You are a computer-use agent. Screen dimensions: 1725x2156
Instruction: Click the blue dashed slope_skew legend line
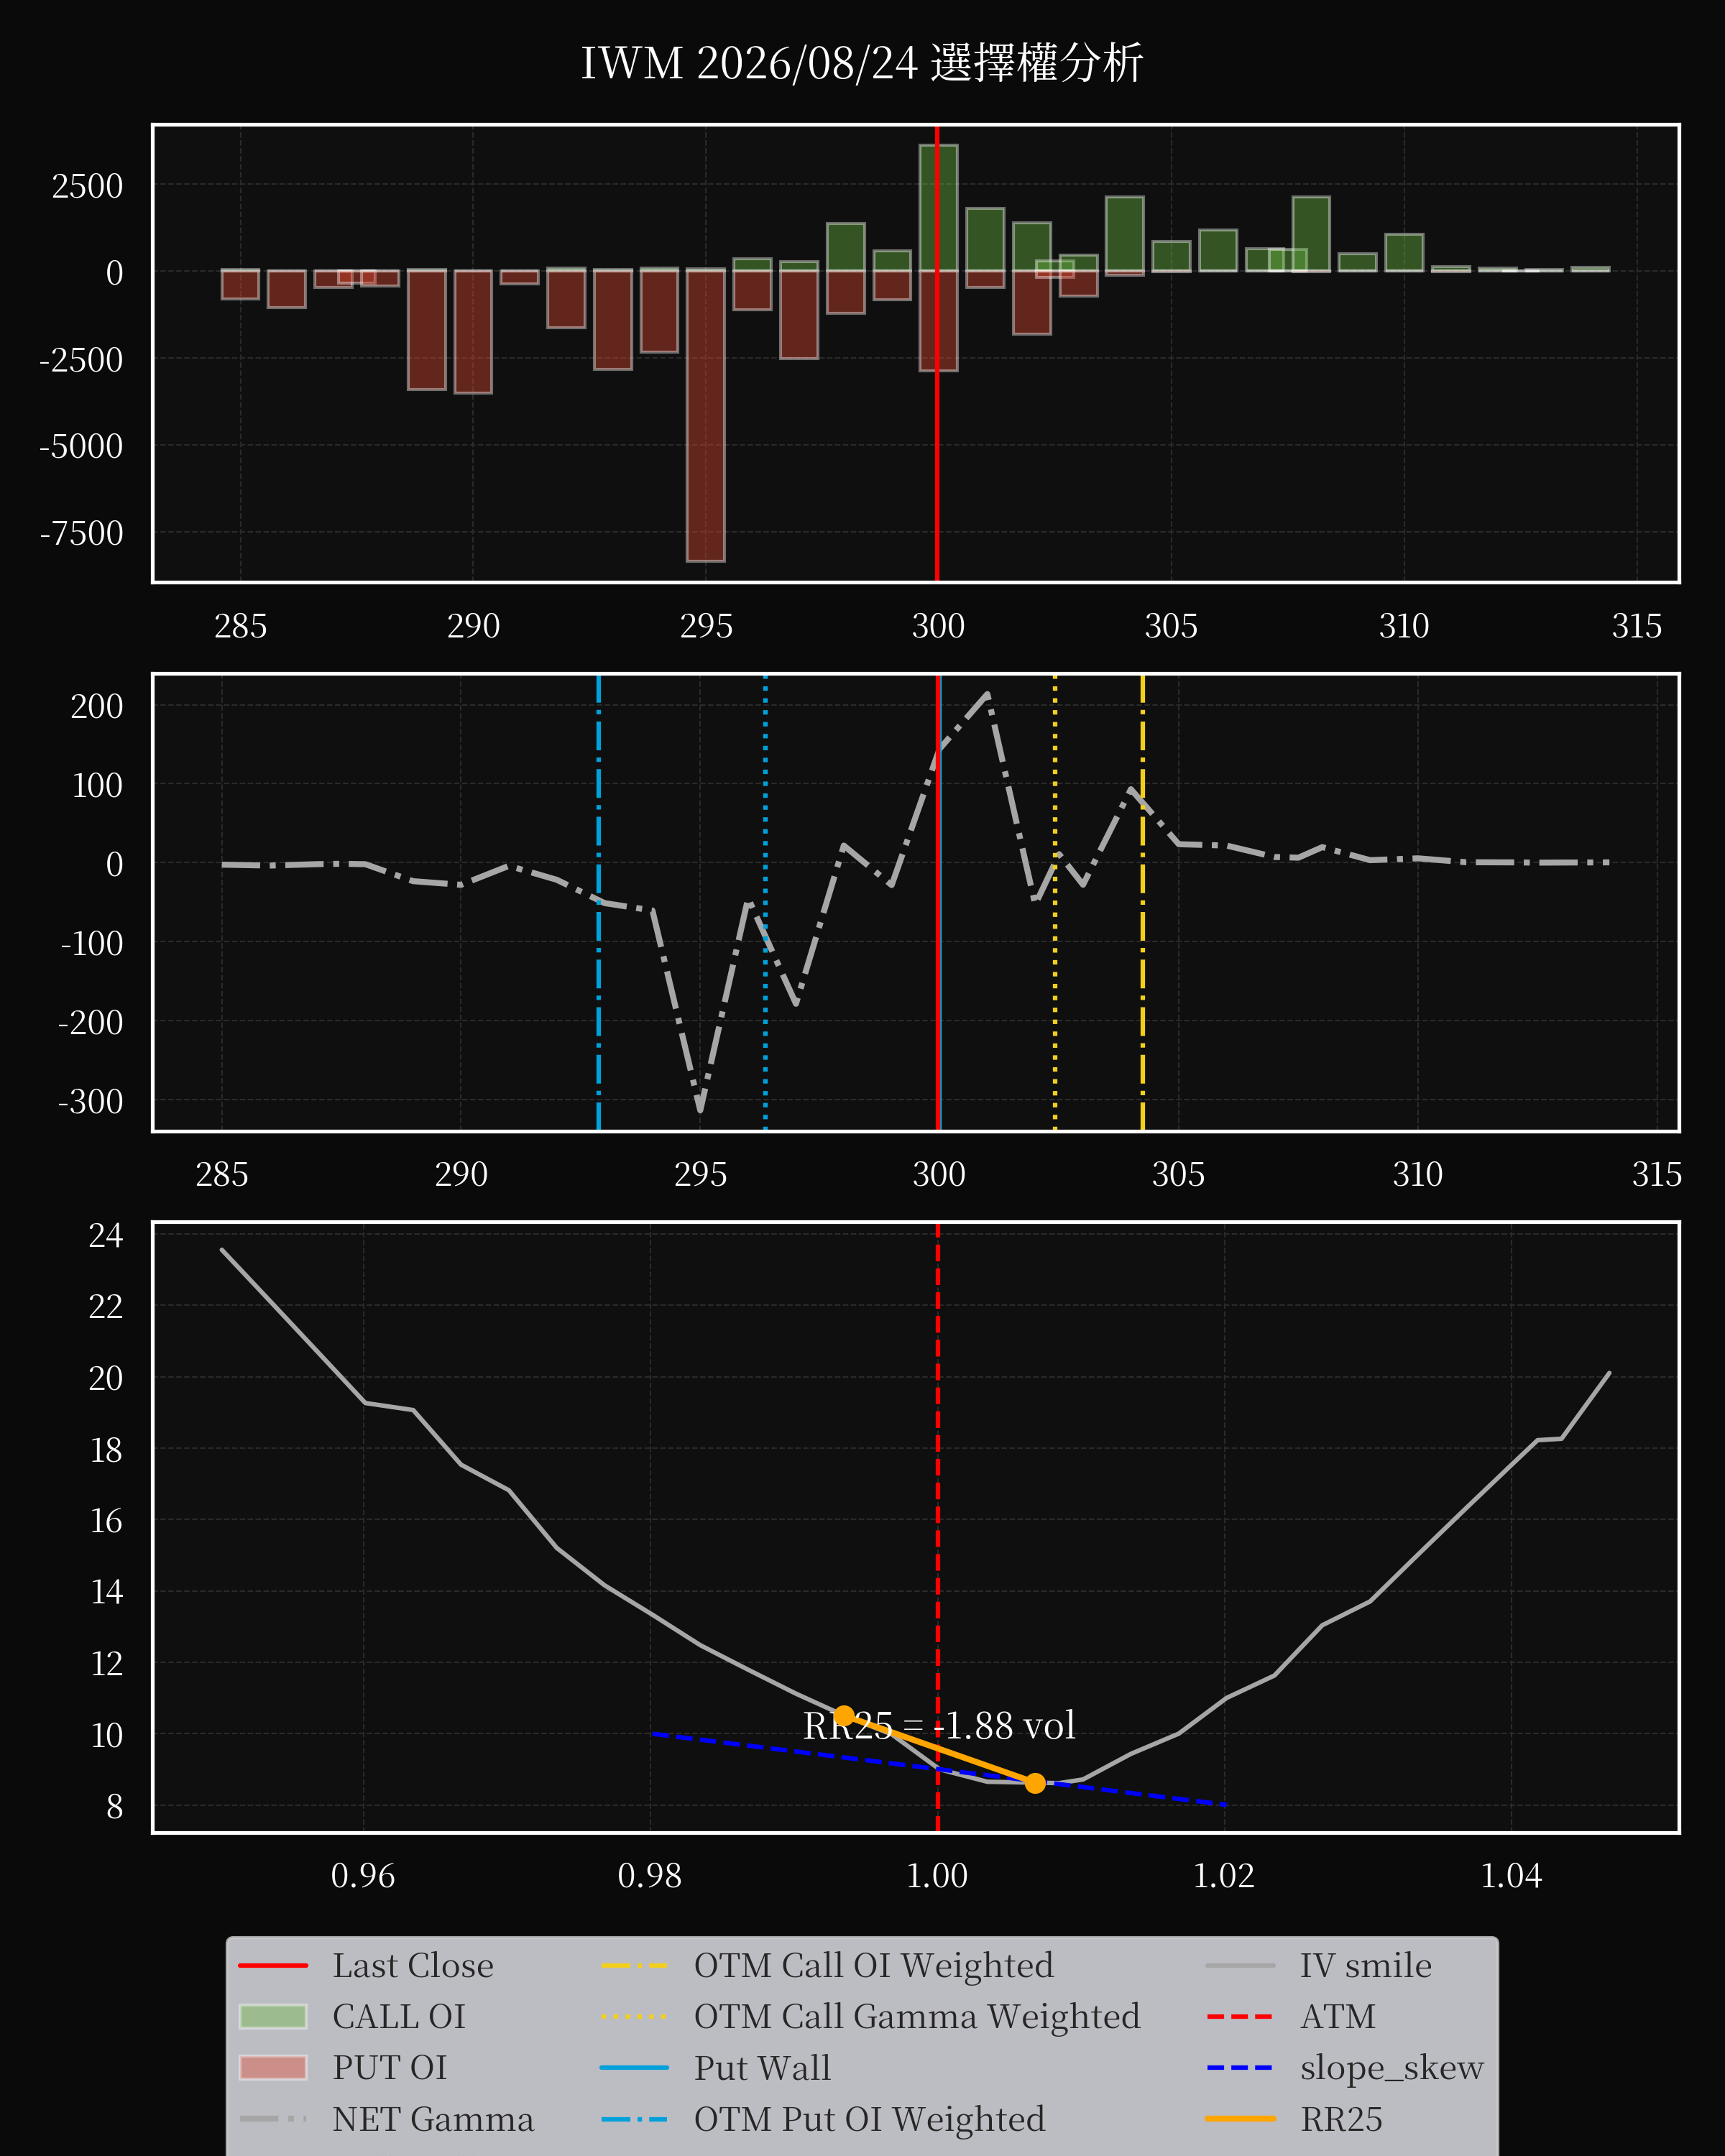1240,2067
